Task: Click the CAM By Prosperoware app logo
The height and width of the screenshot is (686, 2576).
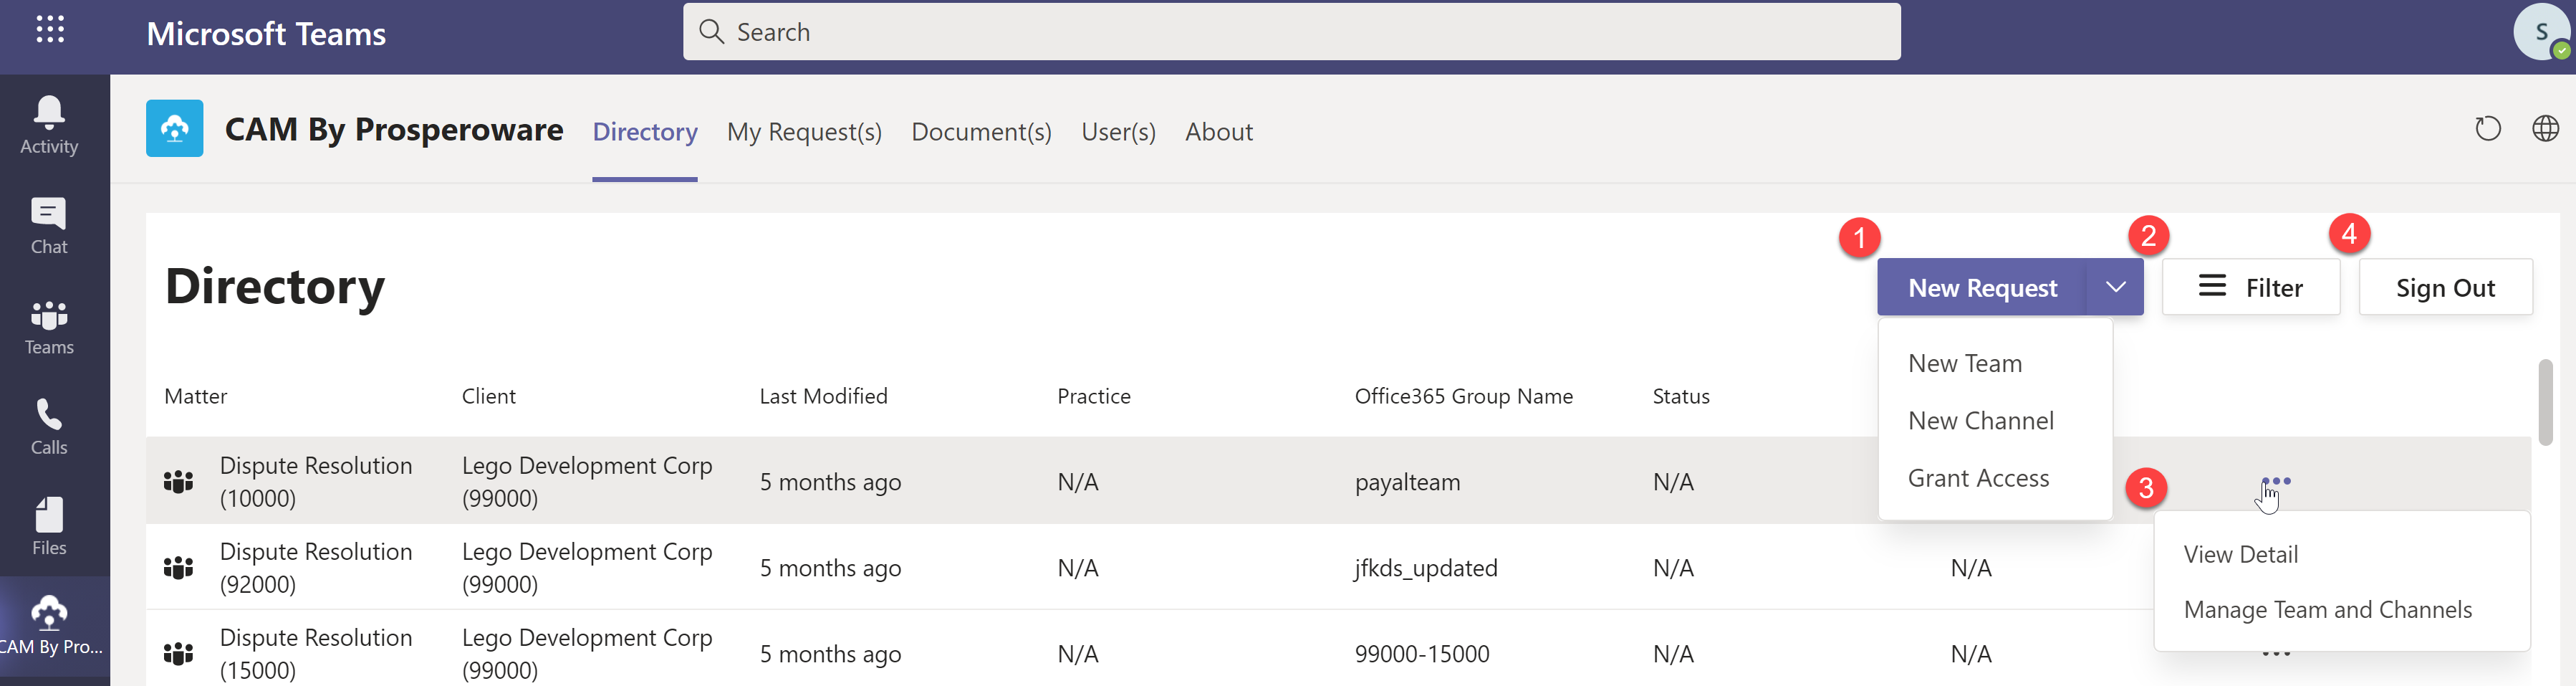Action: tap(175, 128)
